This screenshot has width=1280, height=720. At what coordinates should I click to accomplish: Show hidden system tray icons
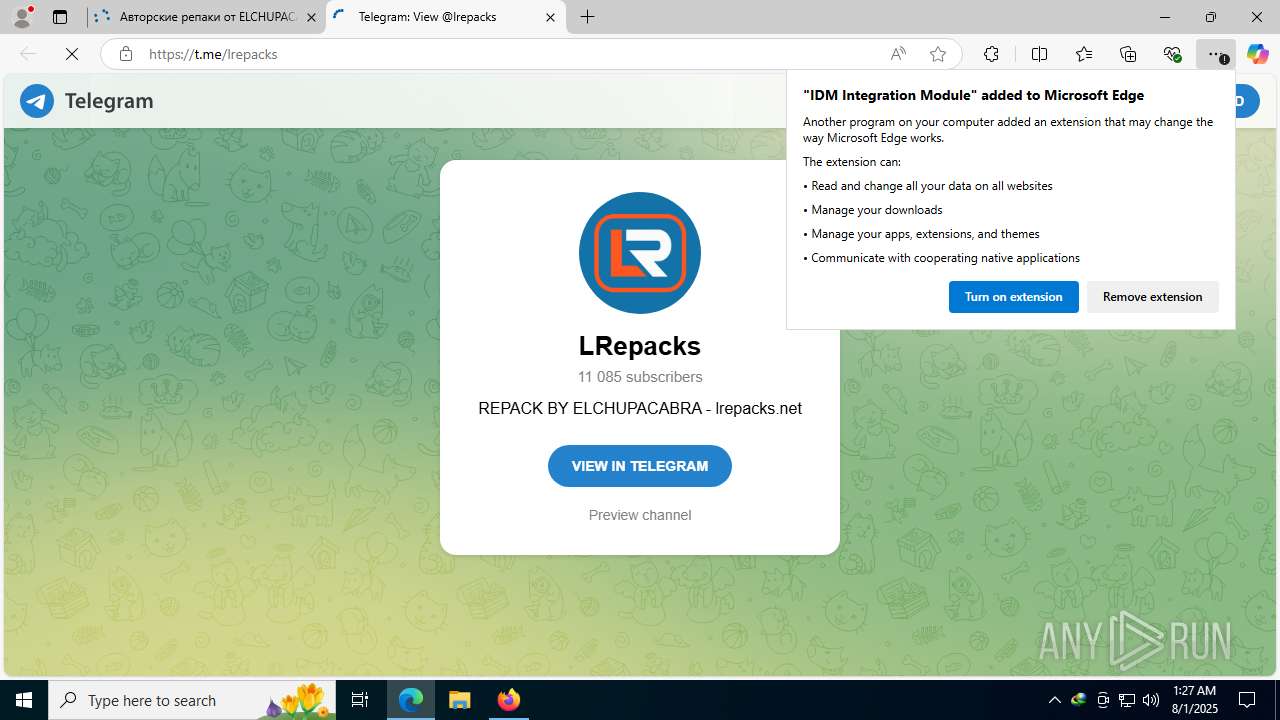pyautogui.click(x=1054, y=700)
